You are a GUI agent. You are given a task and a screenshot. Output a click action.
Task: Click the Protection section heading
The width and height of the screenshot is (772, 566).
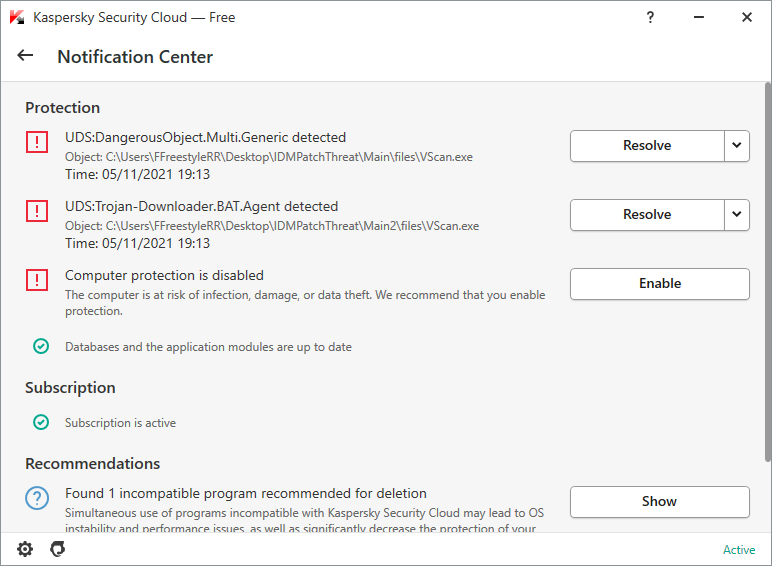tap(63, 108)
